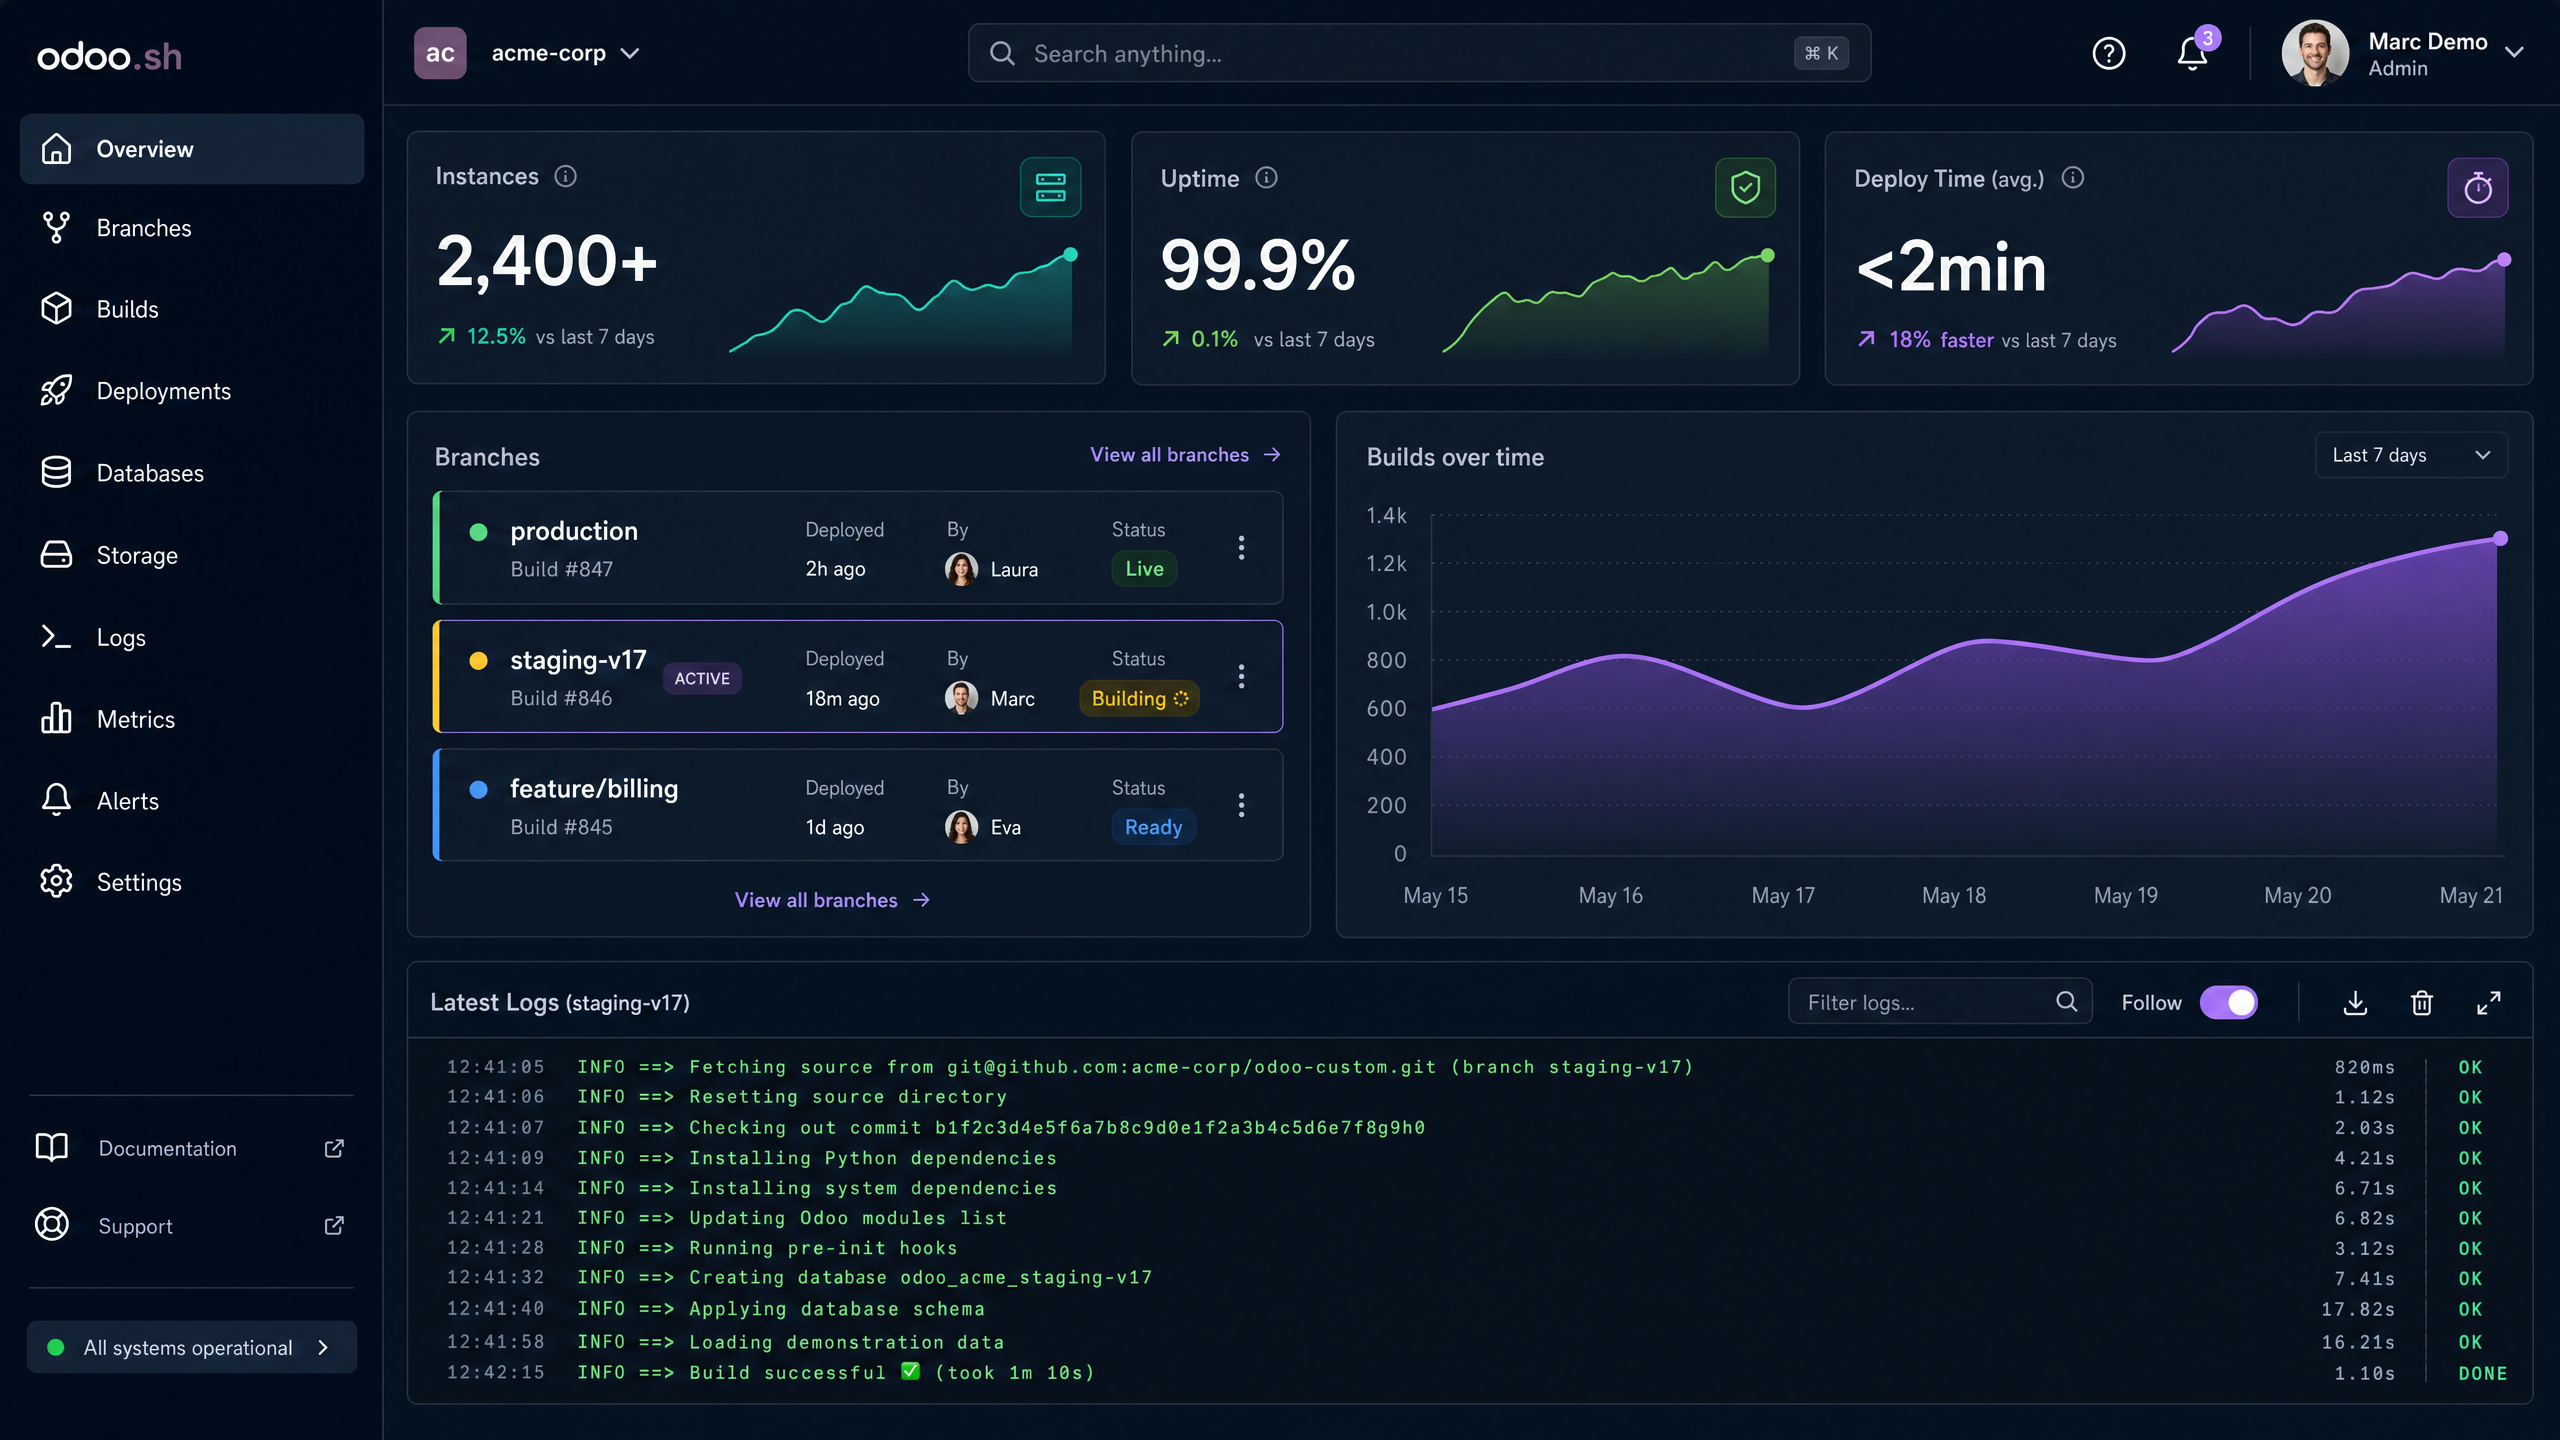Viewport: 2560px width, 1440px height.
Task: Select the production branch name
Action: tap(574, 531)
